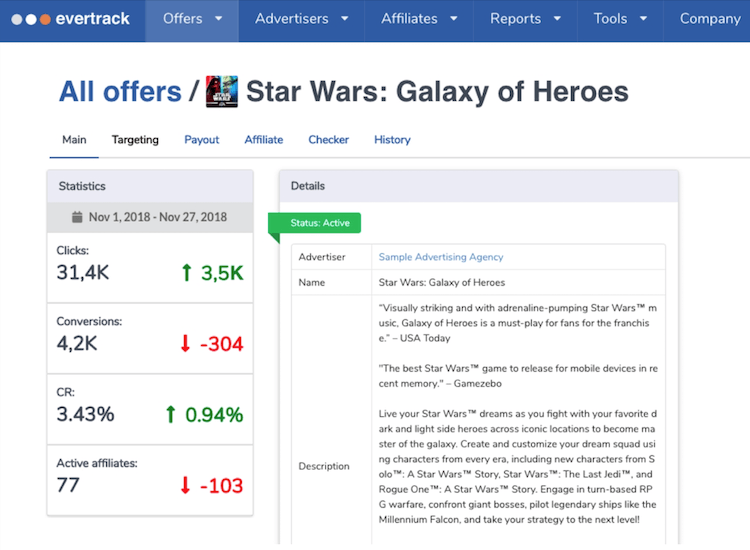
Task: Switch to the Affiliate tab
Action: click(264, 140)
